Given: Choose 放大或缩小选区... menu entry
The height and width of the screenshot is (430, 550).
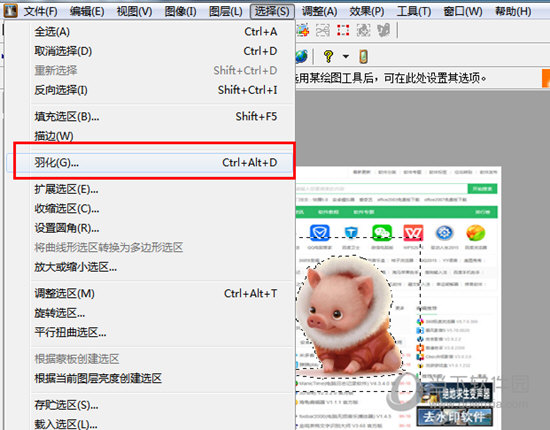Looking at the screenshot, I should (150, 267).
